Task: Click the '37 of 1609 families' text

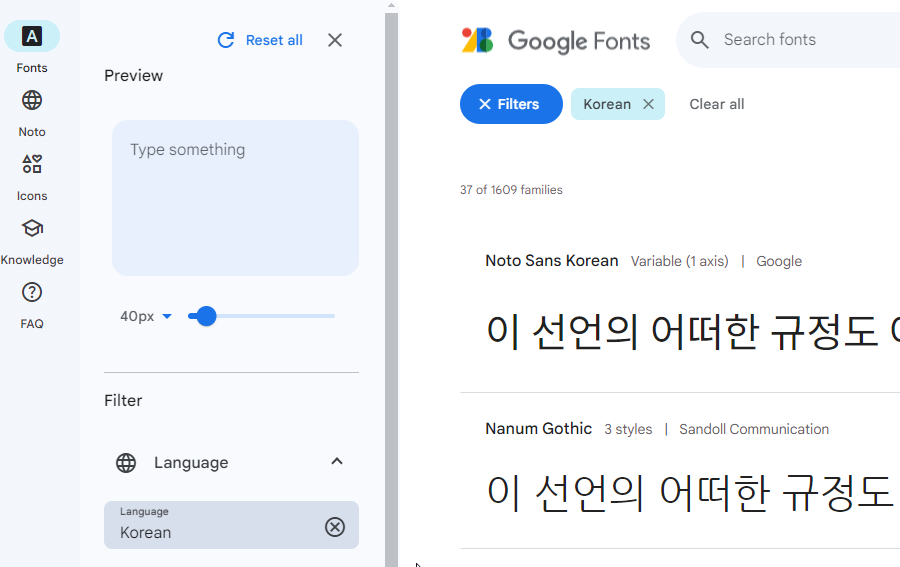Action: (x=511, y=190)
